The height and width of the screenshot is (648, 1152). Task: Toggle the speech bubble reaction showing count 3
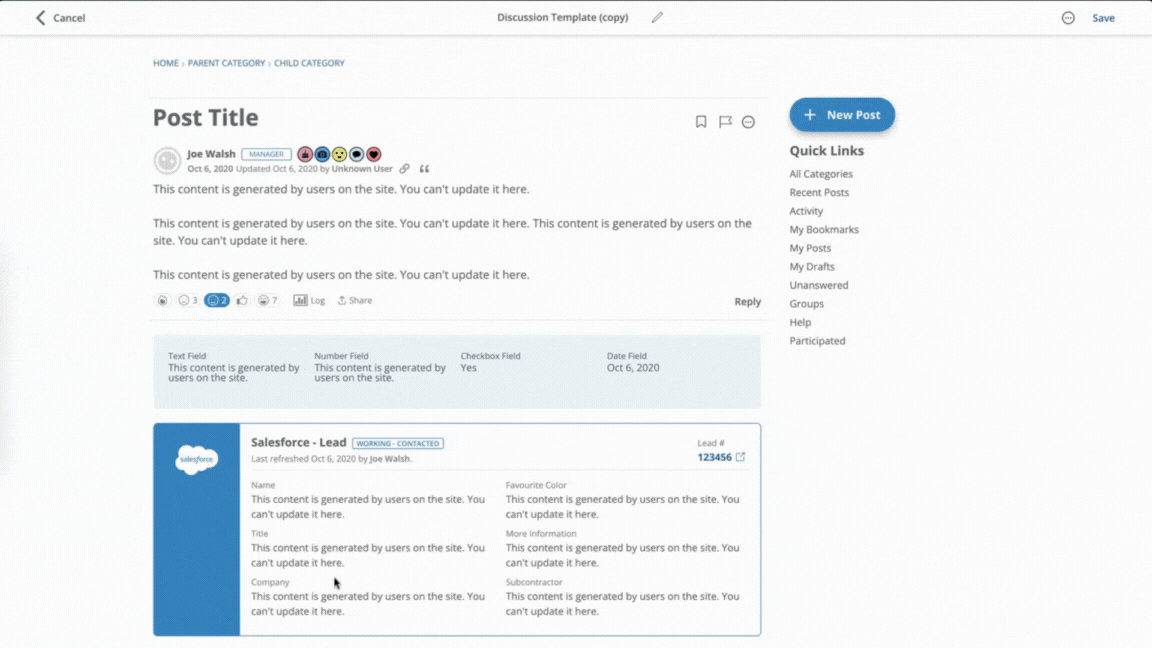point(188,299)
